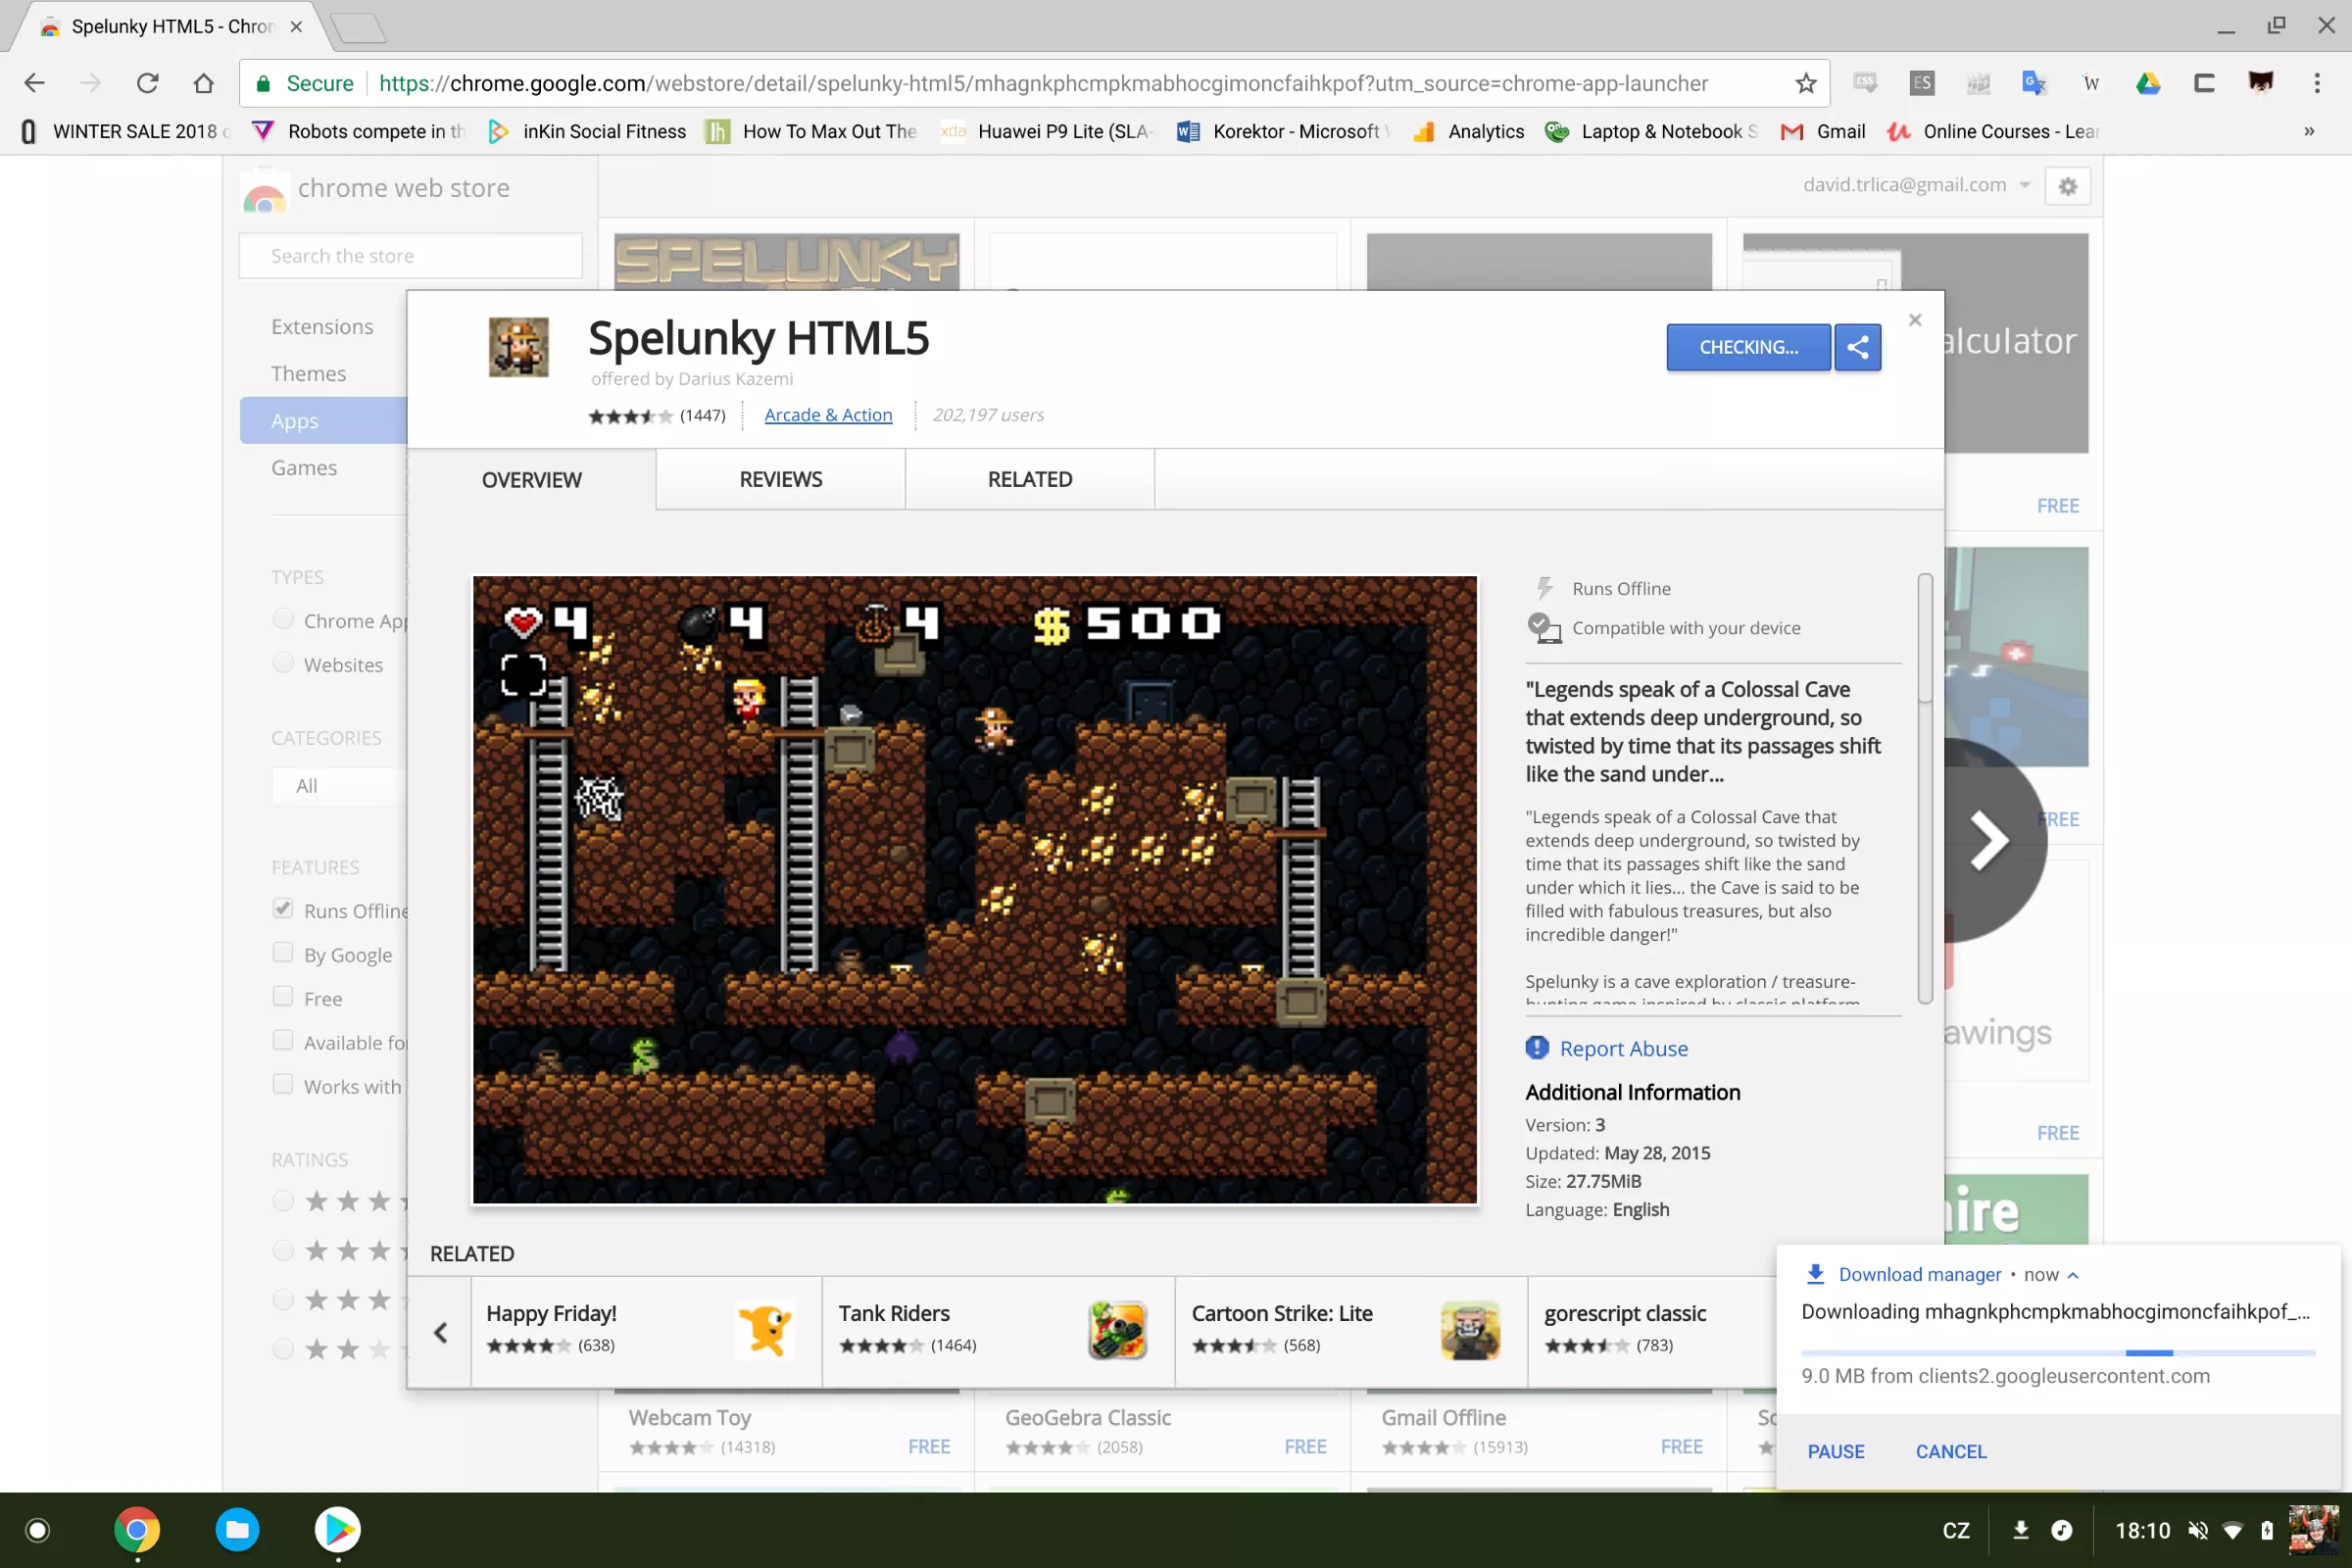
Task: Click the ES extension icon
Action: click(x=1921, y=83)
